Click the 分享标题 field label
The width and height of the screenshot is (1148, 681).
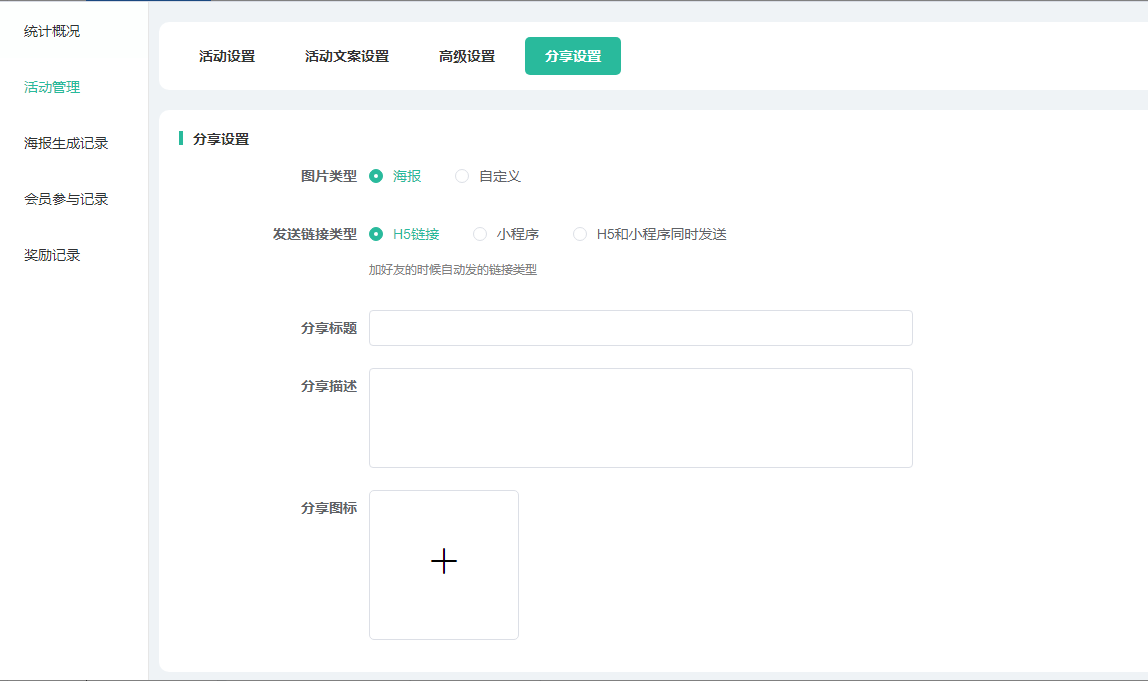329,328
